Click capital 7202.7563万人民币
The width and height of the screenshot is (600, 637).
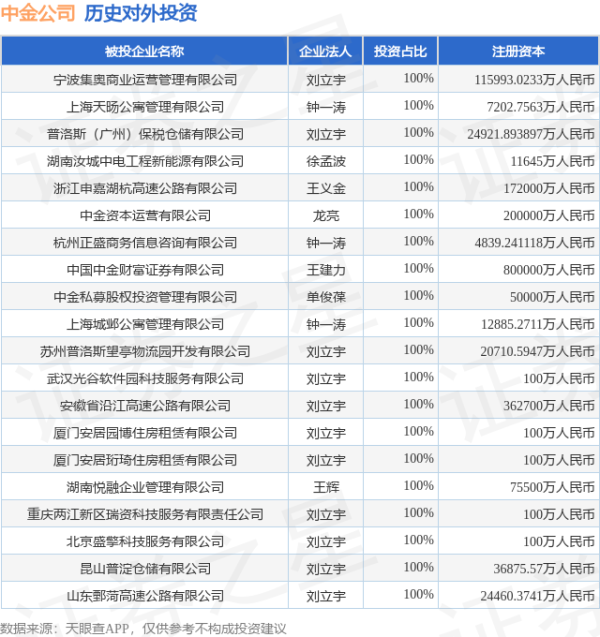(541, 107)
